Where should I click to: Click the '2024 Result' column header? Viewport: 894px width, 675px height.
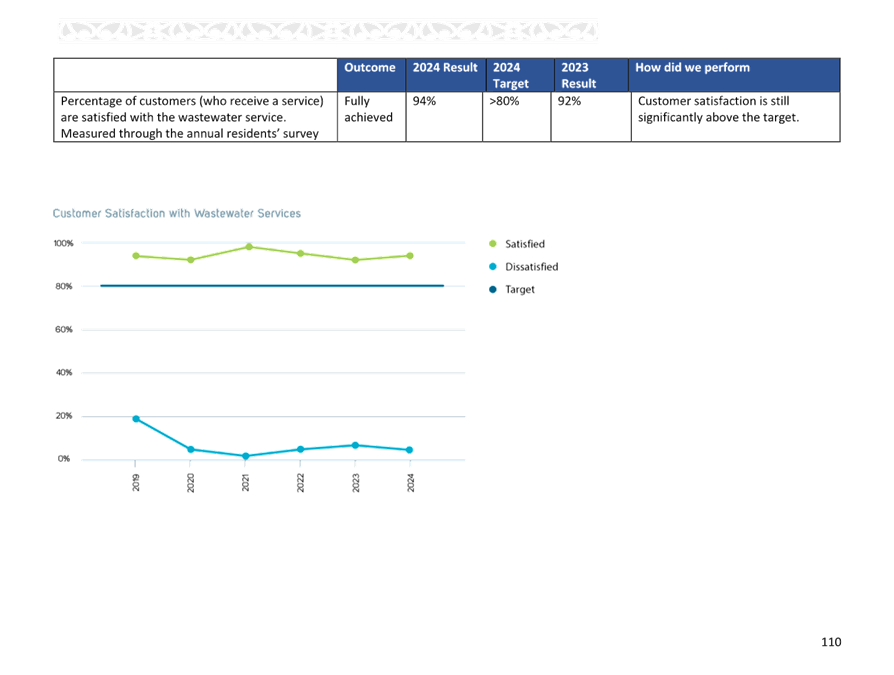pyautogui.click(x=445, y=75)
